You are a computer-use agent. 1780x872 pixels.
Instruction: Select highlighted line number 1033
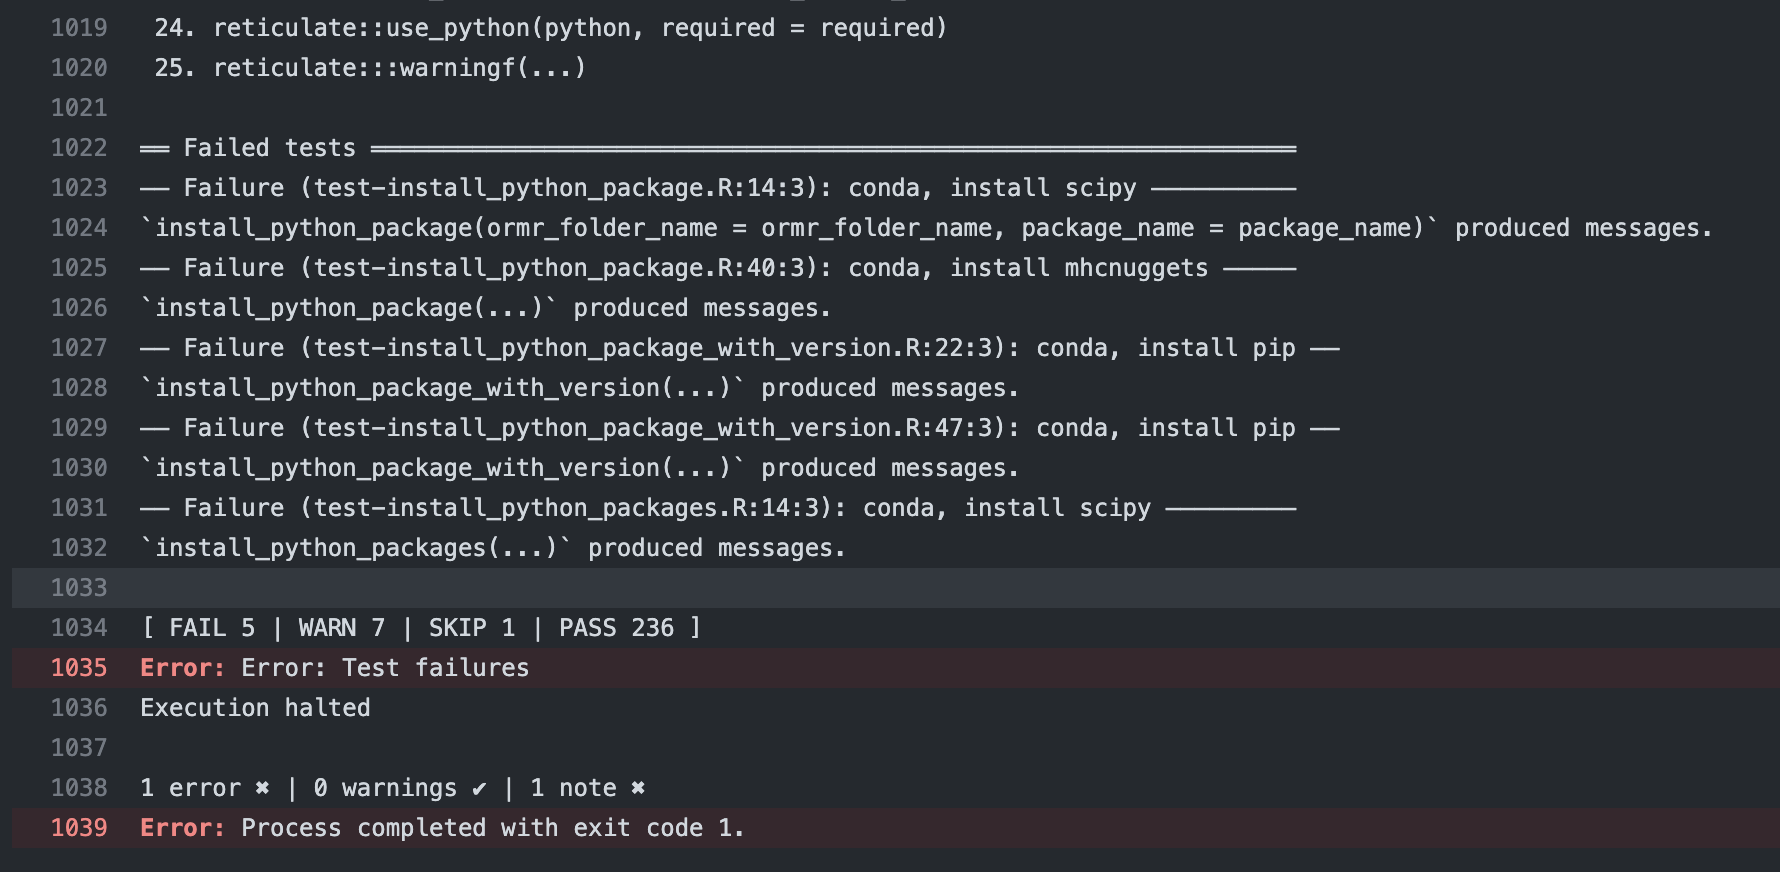79,588
